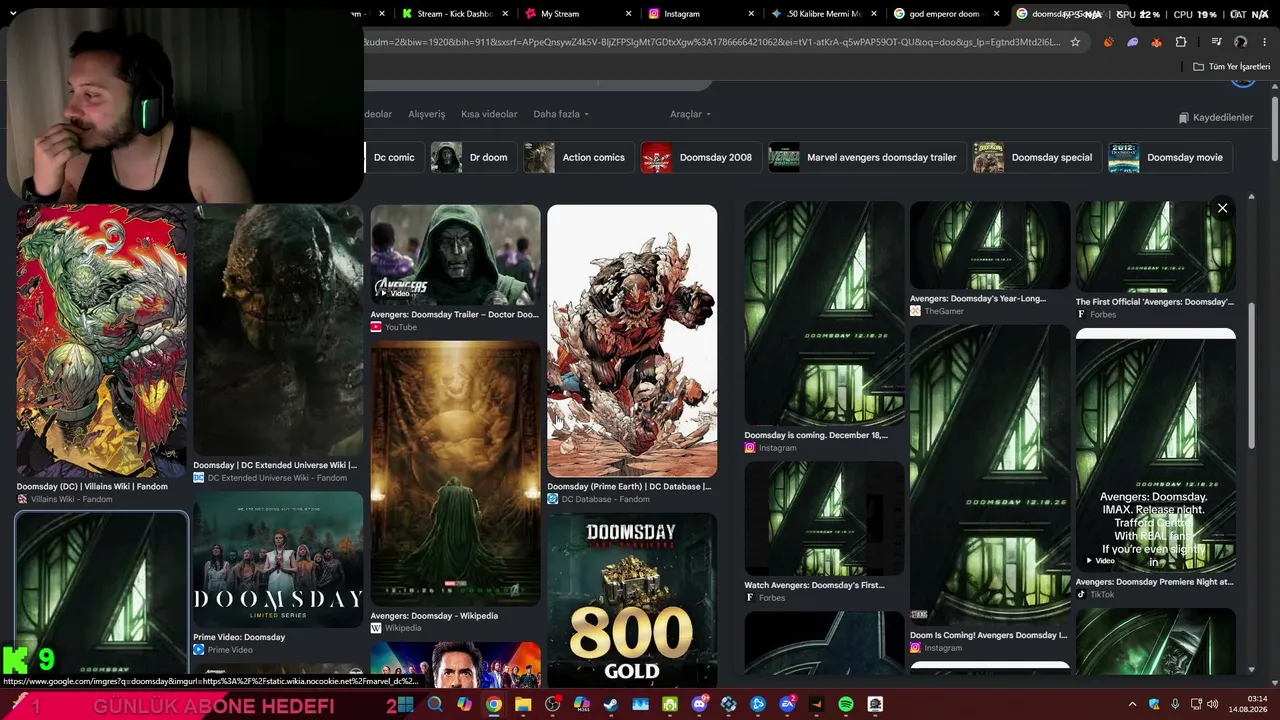Viewport: 1280px width, 720px height.
Task: Bookmark this page with the star icon
Action: (1075, 42)
